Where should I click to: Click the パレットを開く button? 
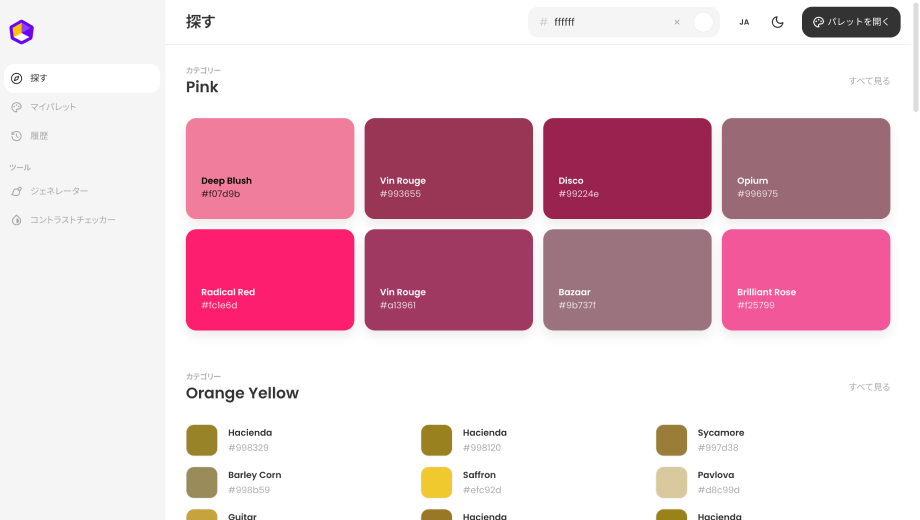point(851,22)
